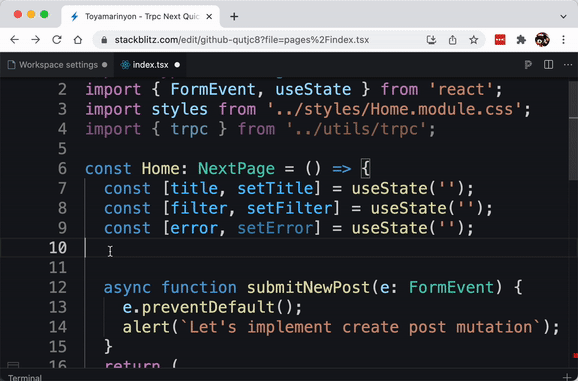This screenshot has width=578, height=381.
Task: Click the unsaved dot on index.tsx tab
Action: point(177,65)
